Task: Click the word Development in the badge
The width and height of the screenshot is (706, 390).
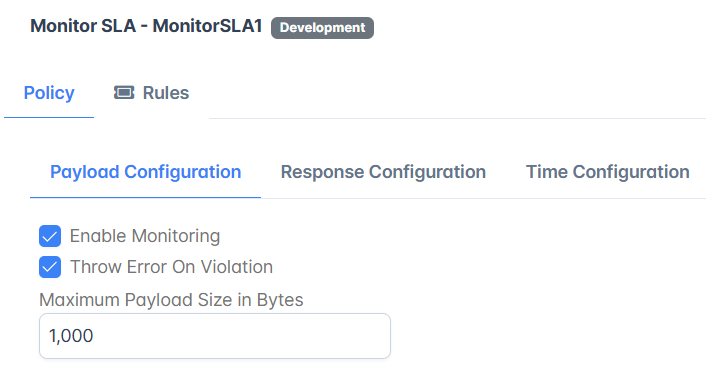Action: (x=322, y=28)
